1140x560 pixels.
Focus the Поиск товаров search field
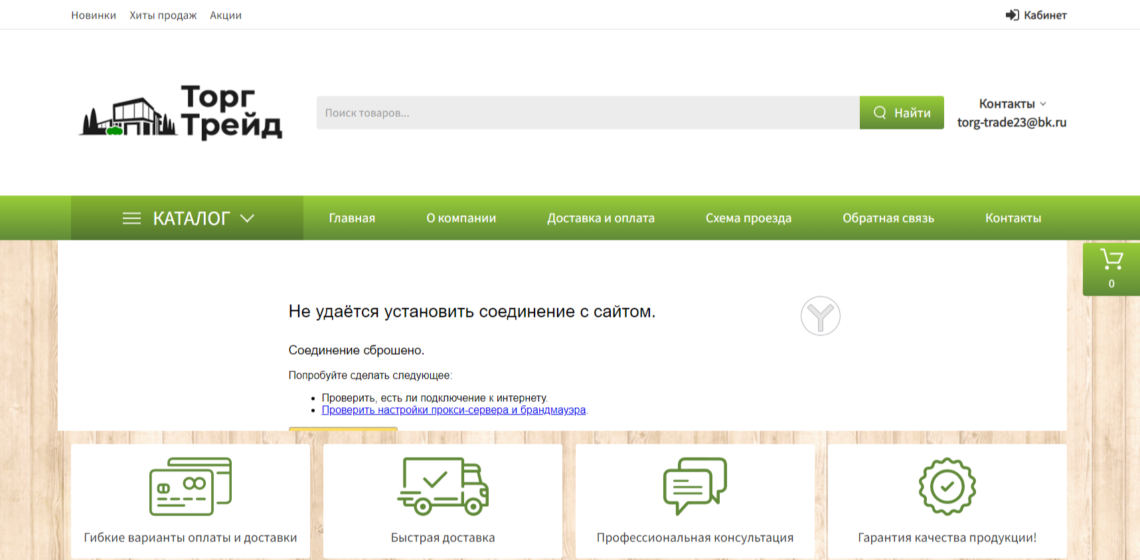coord(588,113)
